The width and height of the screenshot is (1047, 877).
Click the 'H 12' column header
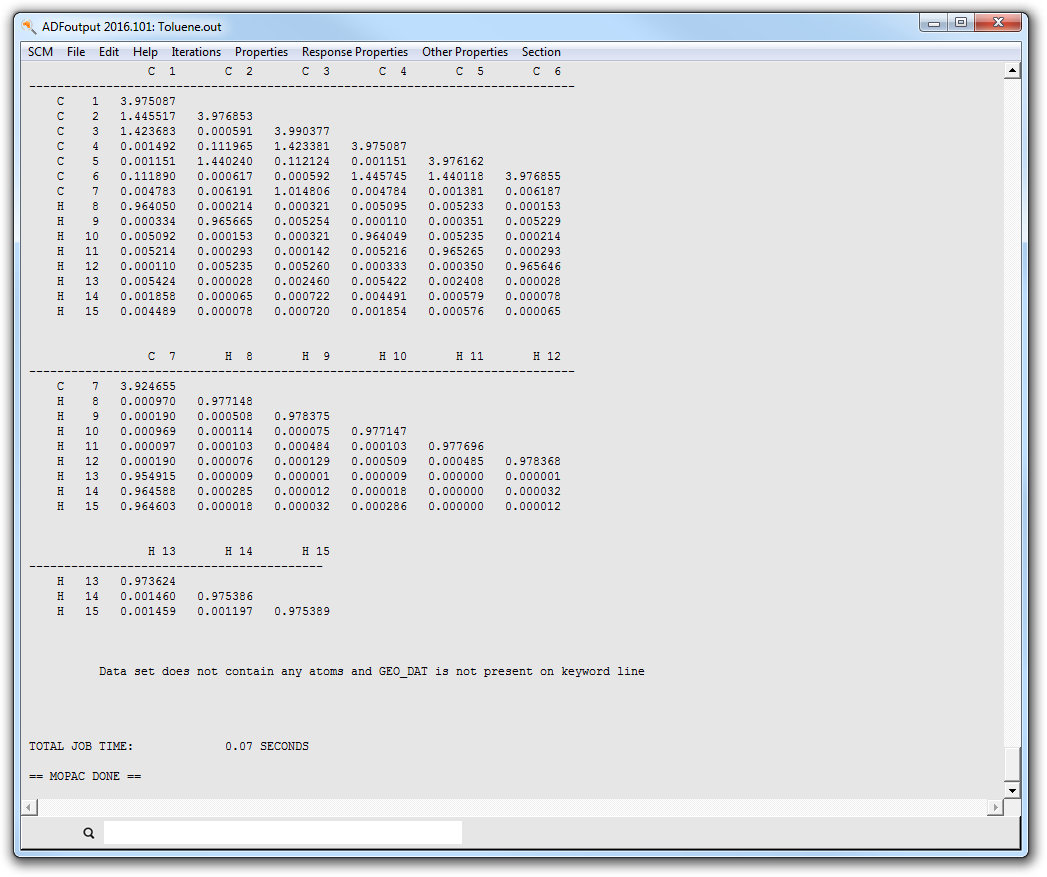546,356
